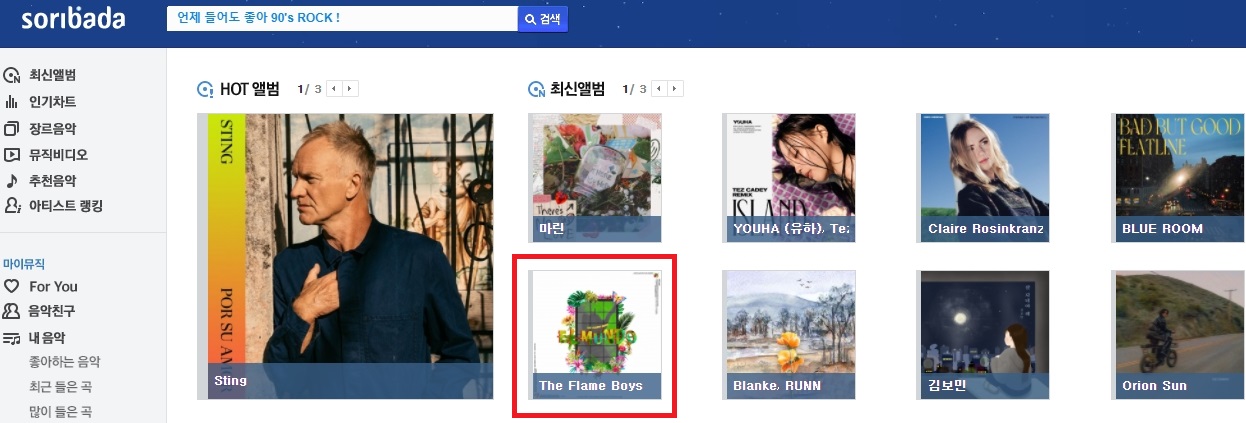This screenshot has width=1246, height=423.
Task: Open the 뮤직비디오 video icon
Action: point(12,155)
